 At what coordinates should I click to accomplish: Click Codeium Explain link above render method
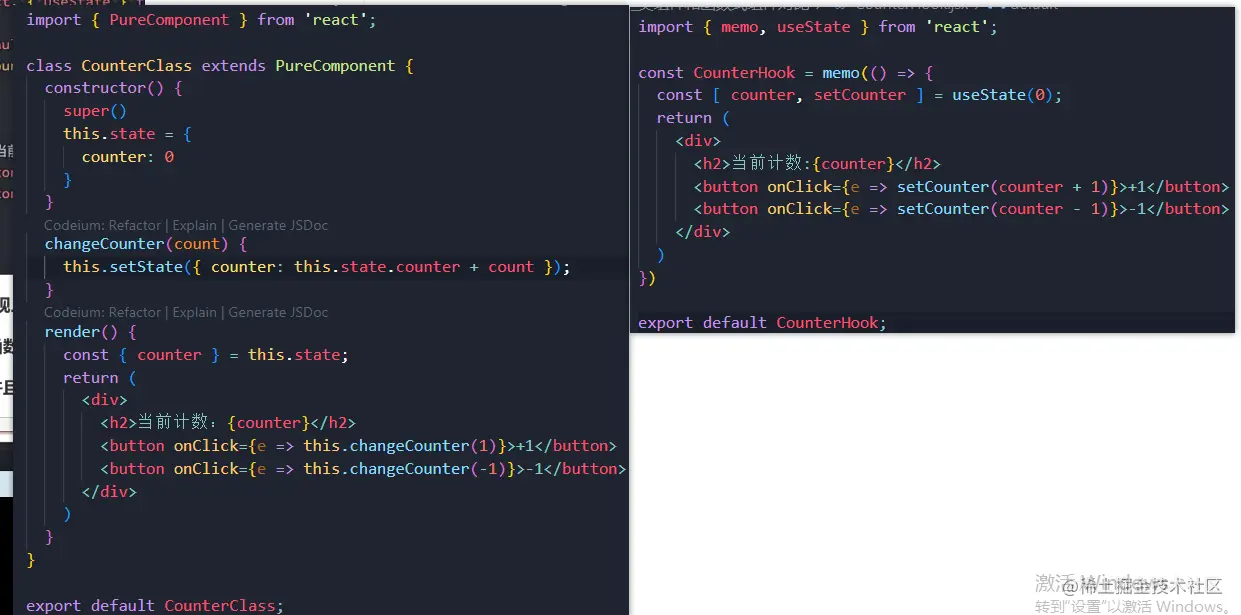coord(196,312)
